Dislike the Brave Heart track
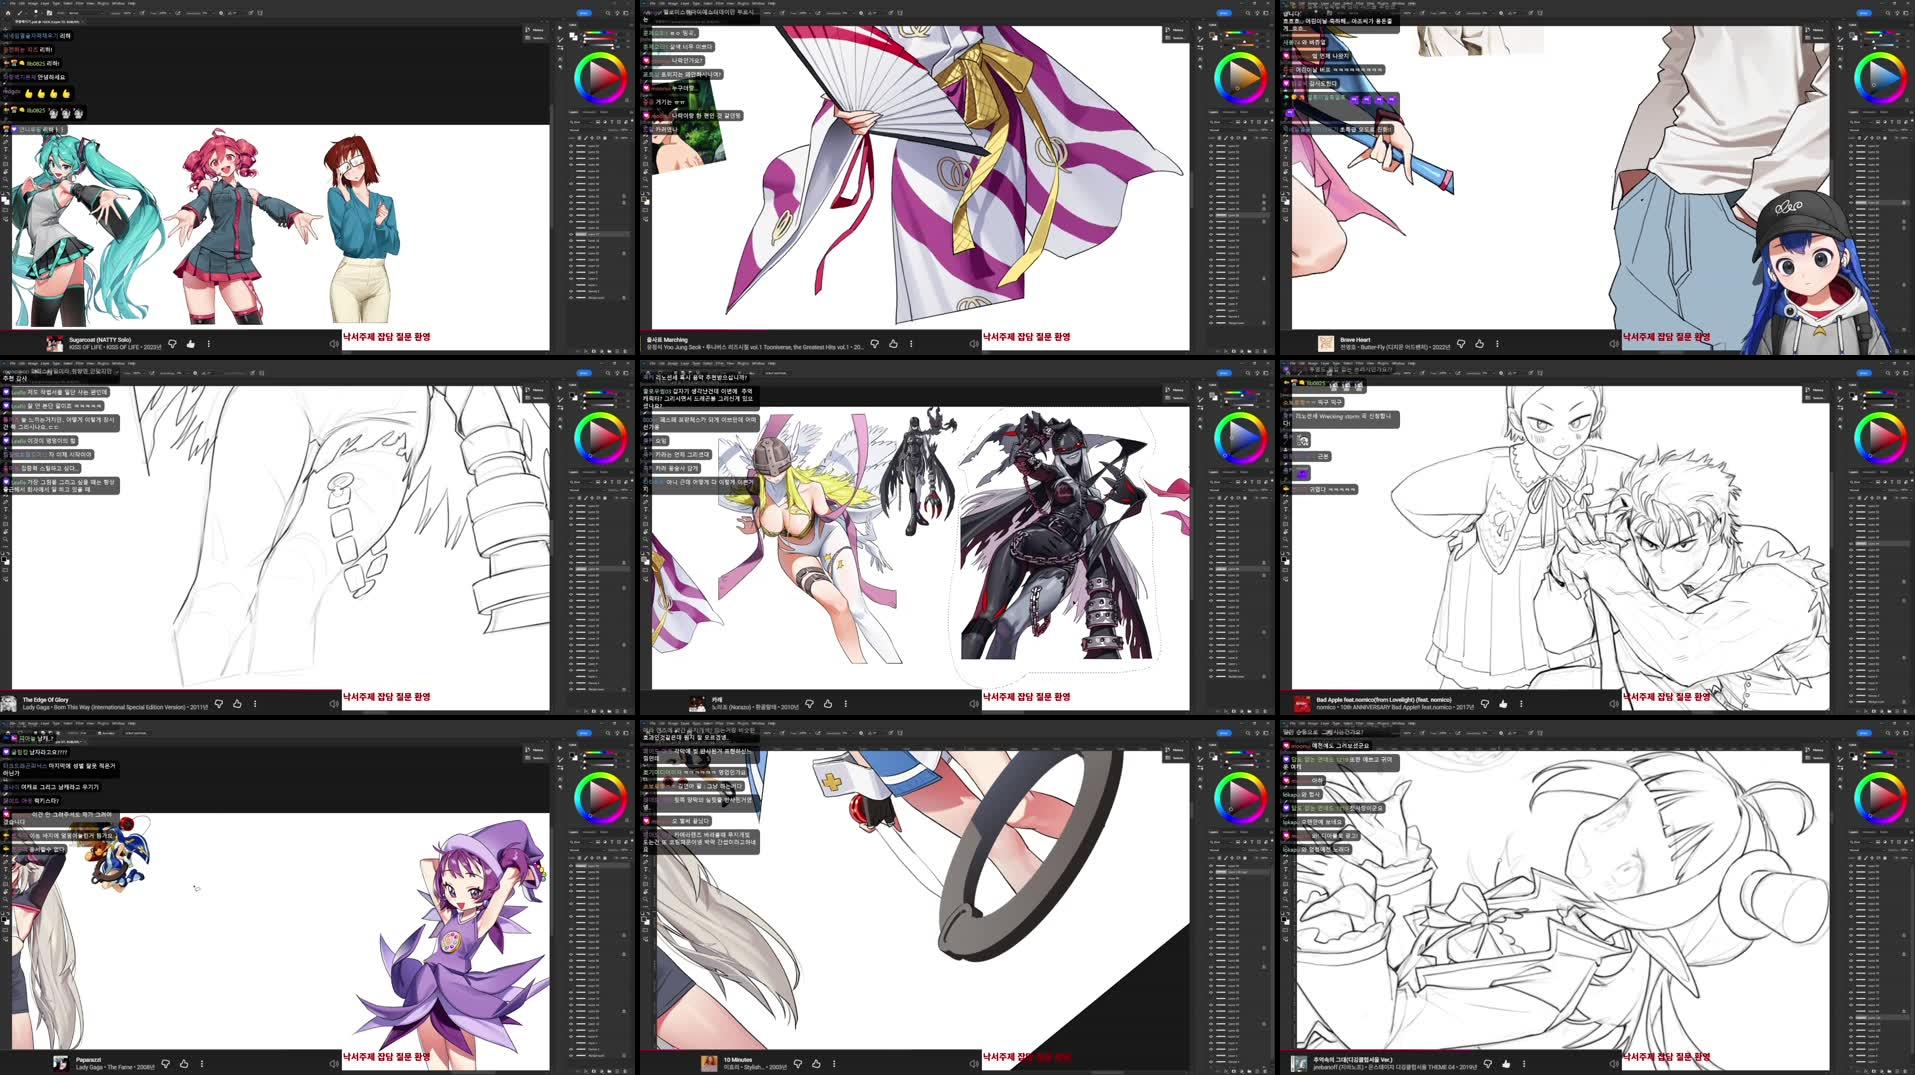1915x1075 pixels. click(1461, 343)
